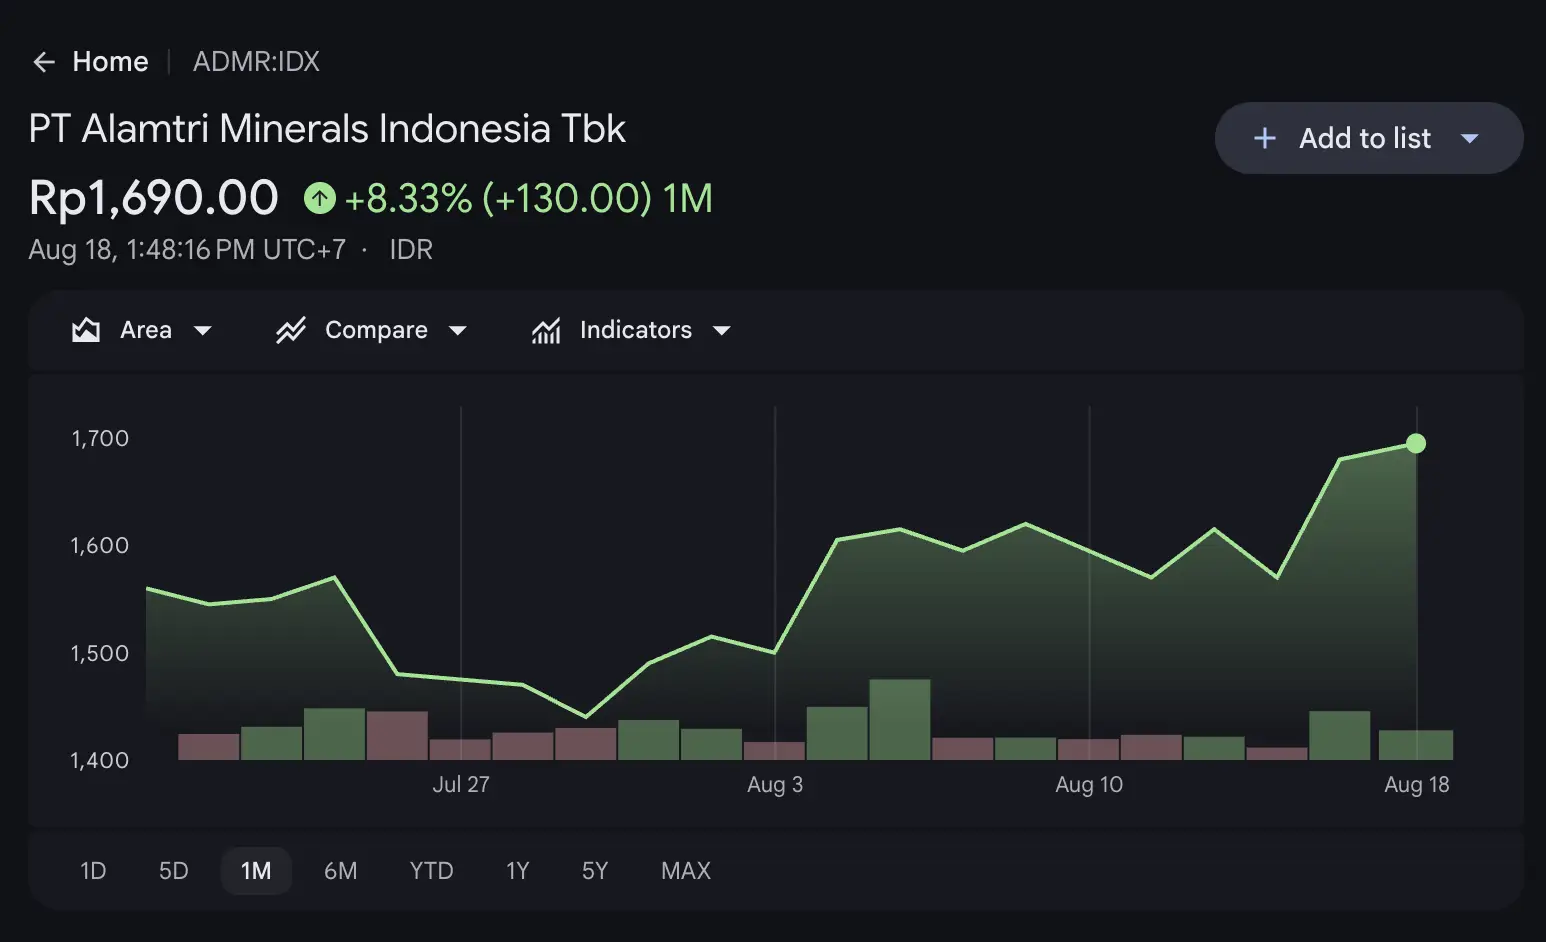Click the last volume bar under Aug 18

(1416, 745)
